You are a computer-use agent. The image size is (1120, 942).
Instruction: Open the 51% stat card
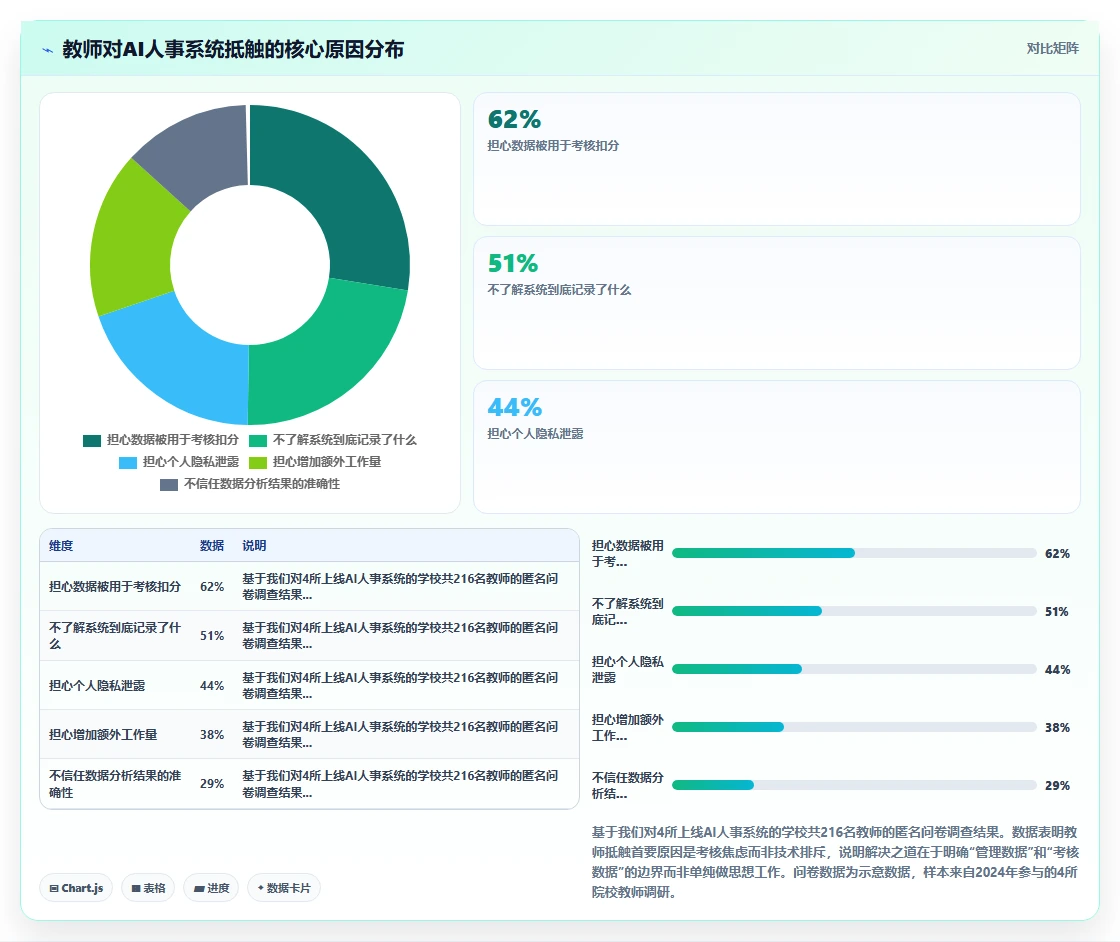[x=776, y=303]
